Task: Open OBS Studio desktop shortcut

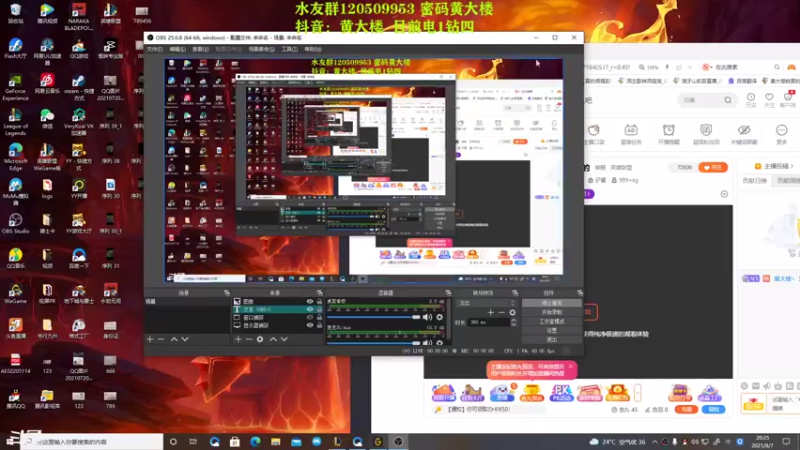Action: (15, 223)
